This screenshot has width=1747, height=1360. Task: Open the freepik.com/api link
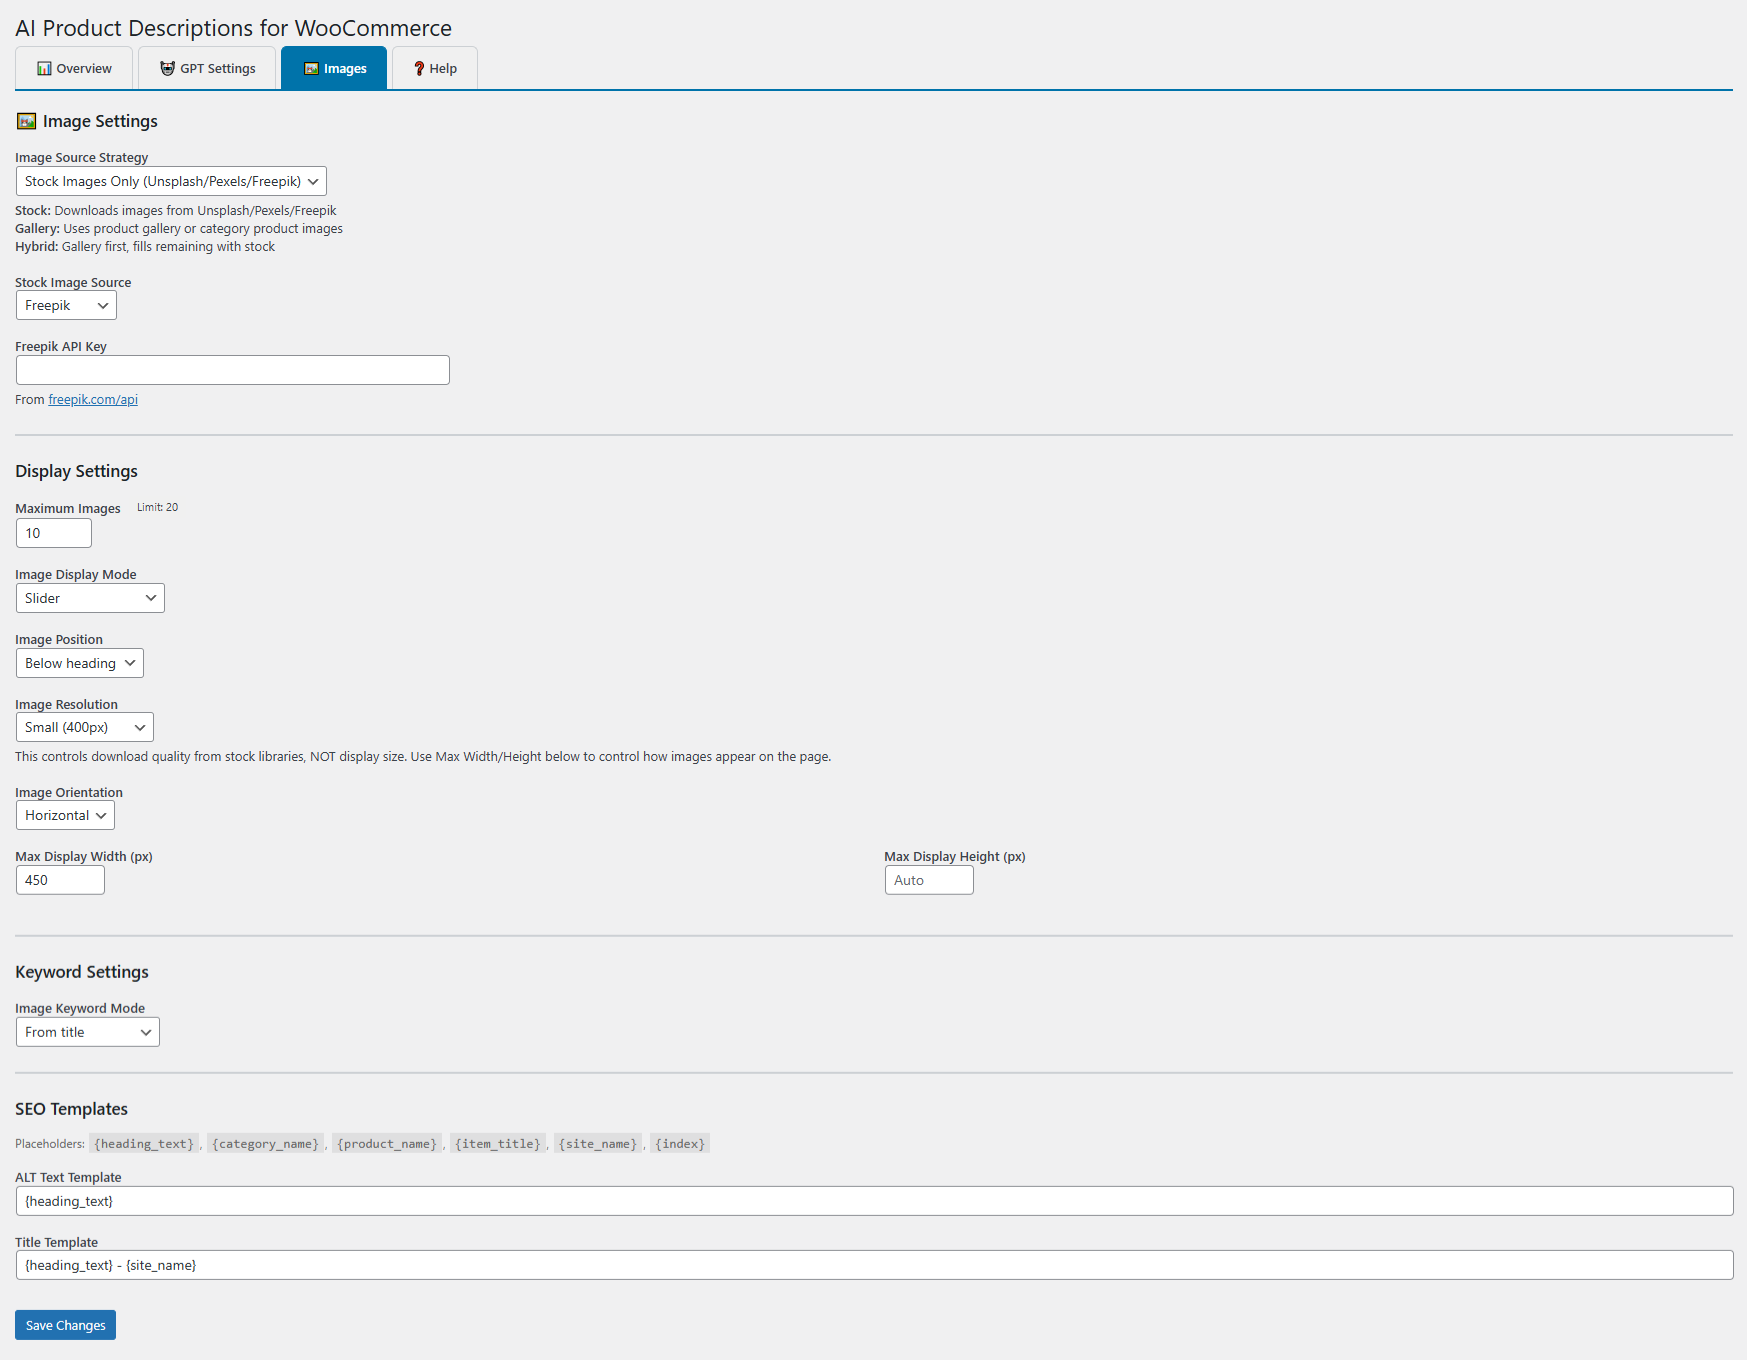pyautogui.click(x=93, y=399)
